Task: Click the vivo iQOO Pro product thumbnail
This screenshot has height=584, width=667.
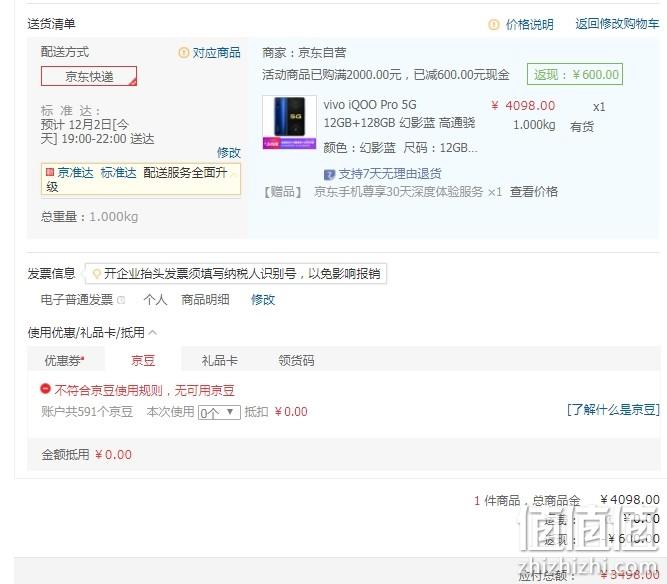Action: pyautogui.click(x=289, y=122)
